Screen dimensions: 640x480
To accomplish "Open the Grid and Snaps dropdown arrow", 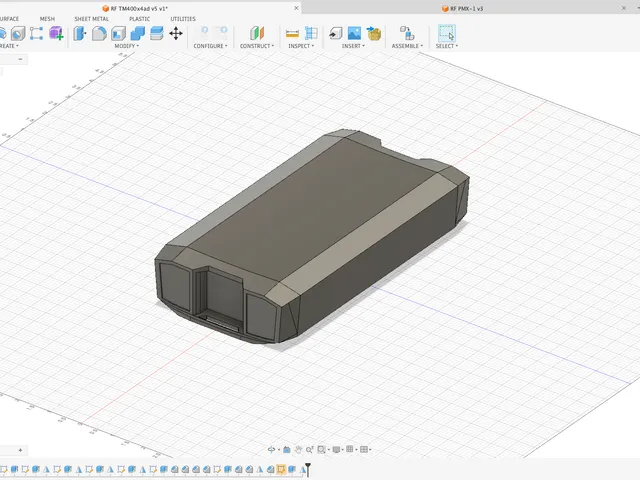I will point(356,450).
